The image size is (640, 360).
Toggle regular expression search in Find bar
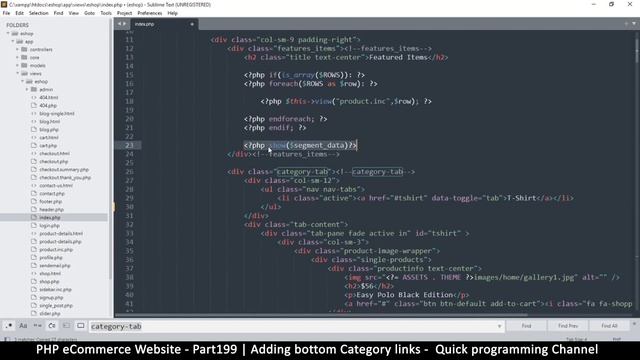(x=9, y=326)
